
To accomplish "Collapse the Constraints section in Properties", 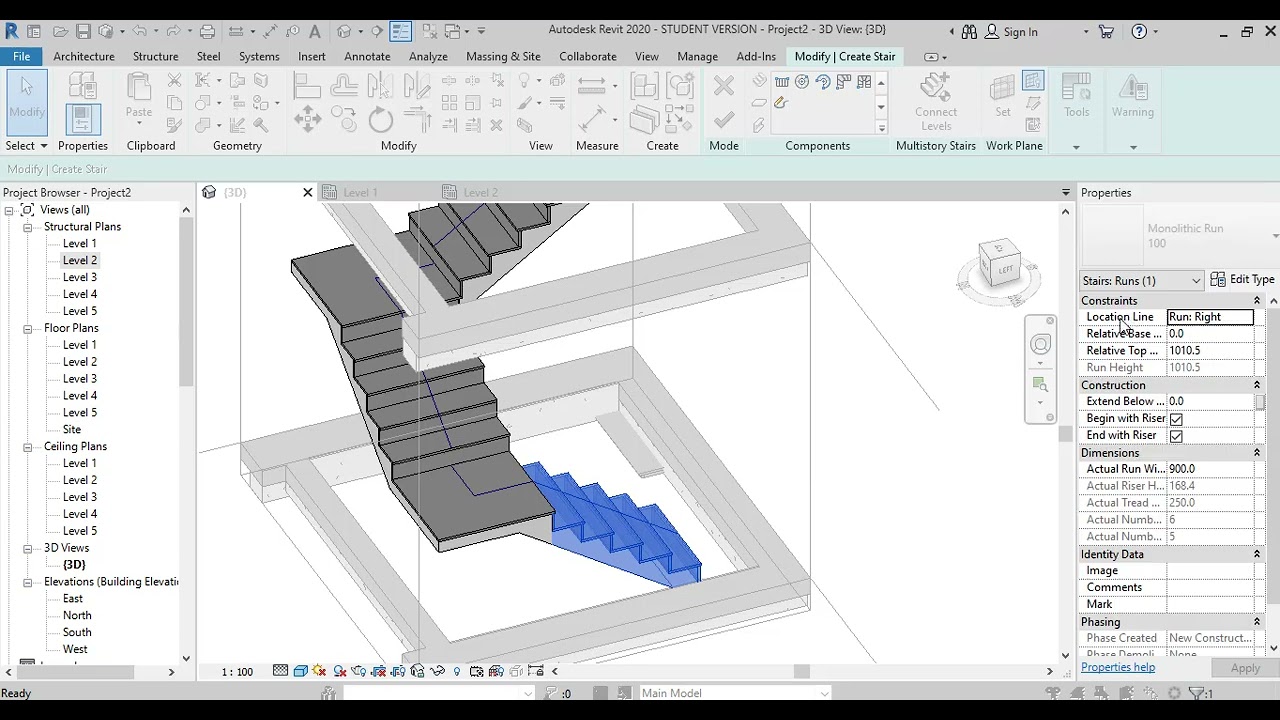I will (x=1257, y=301).
